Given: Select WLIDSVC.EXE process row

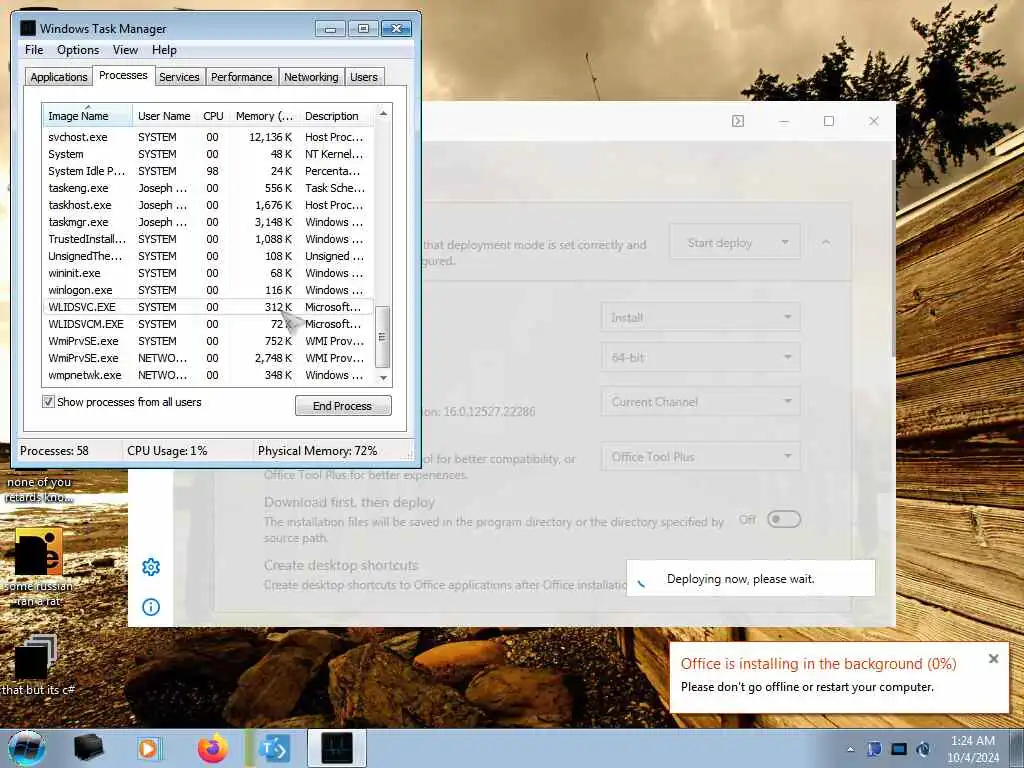Looking at the screenshot, I should coord(208,307).
